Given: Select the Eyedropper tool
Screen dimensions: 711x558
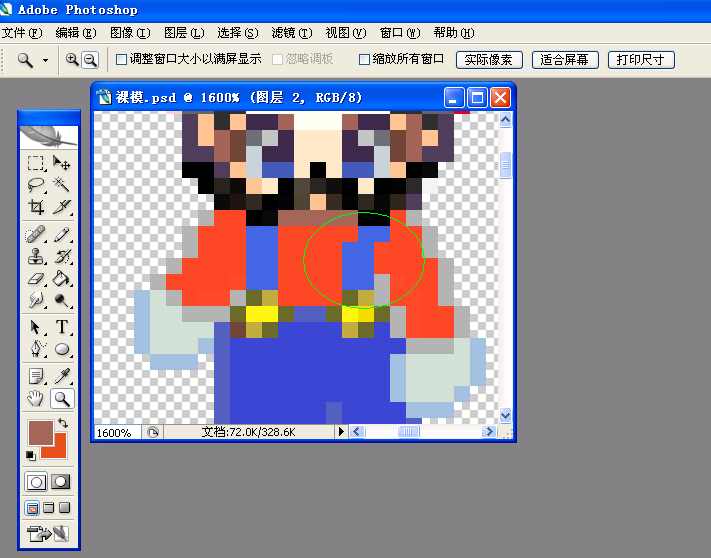Looking at the screenshot, I should click(62, 376).
